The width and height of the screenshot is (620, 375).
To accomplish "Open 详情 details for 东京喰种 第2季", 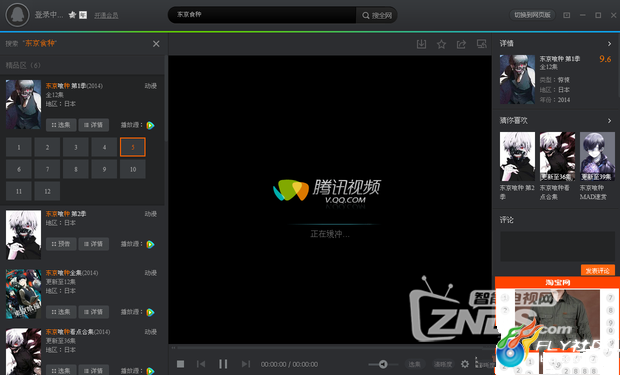I will pos(93,244).
